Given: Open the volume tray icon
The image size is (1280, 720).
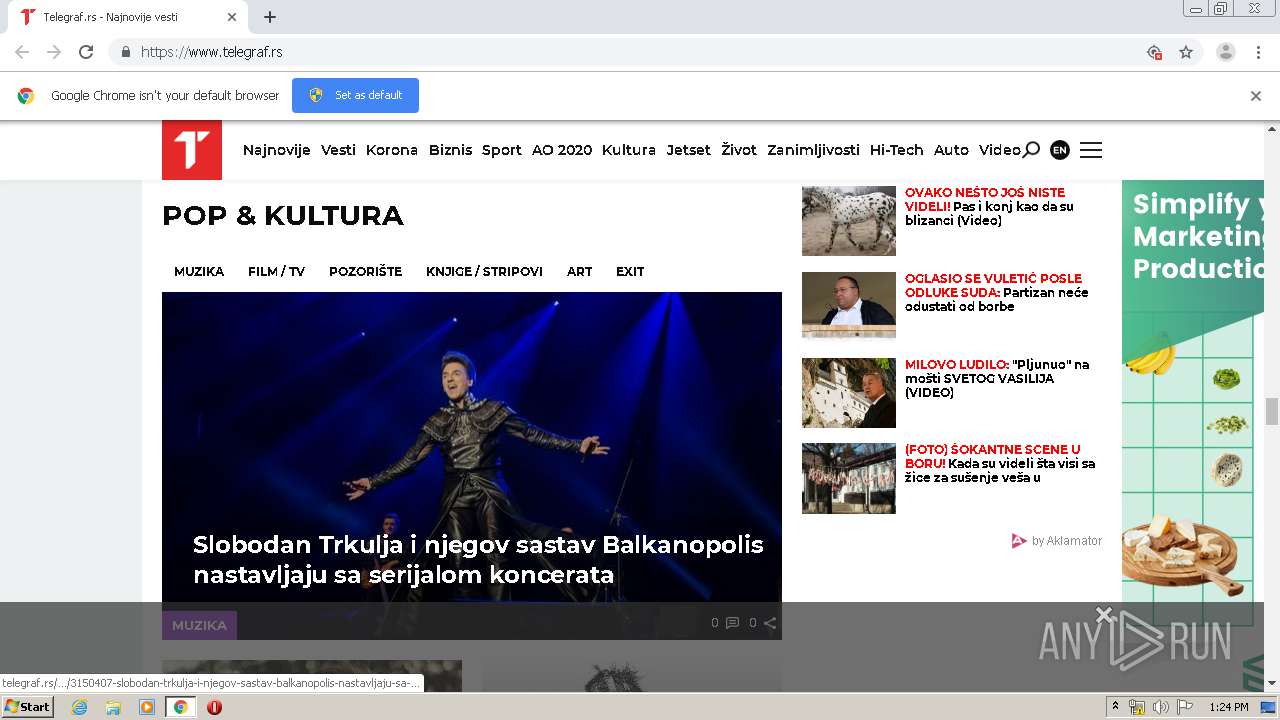Looking at the screenshot, I should (x=1160, y=707).
